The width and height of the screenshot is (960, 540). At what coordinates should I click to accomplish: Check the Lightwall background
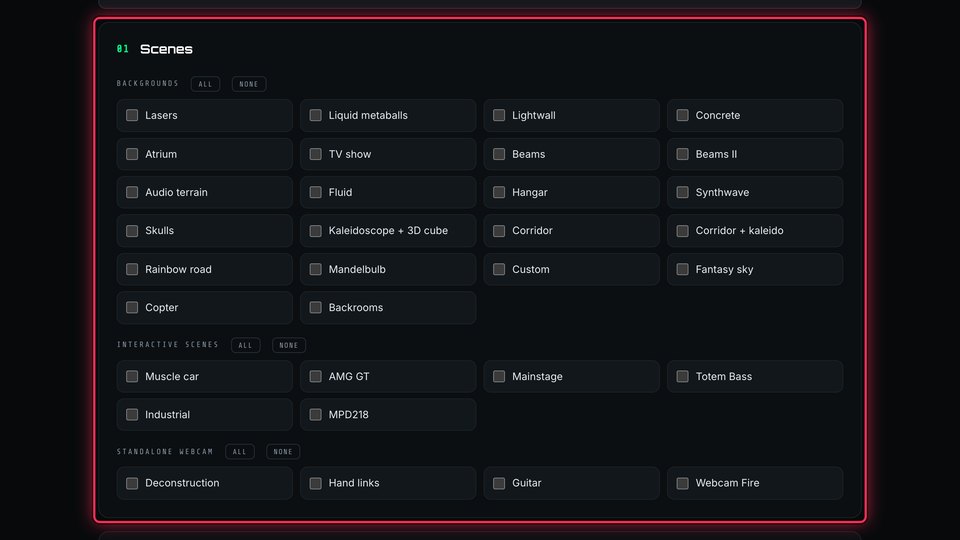point(499,115)
